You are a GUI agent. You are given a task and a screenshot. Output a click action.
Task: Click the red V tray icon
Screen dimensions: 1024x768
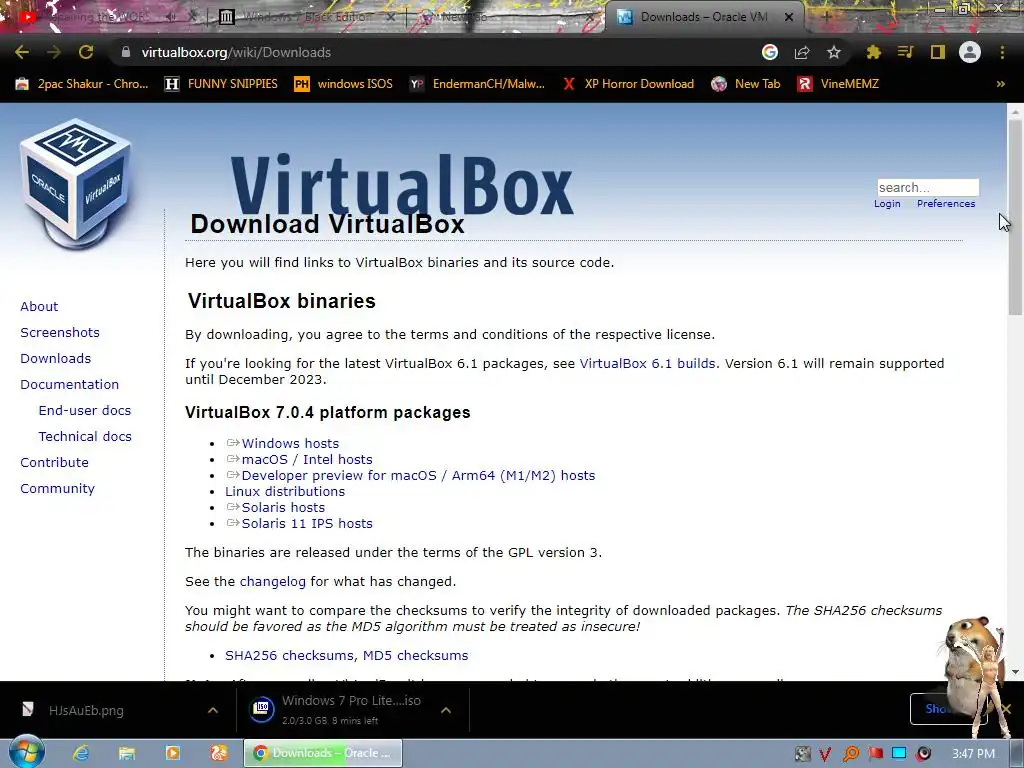click(825, 754)
